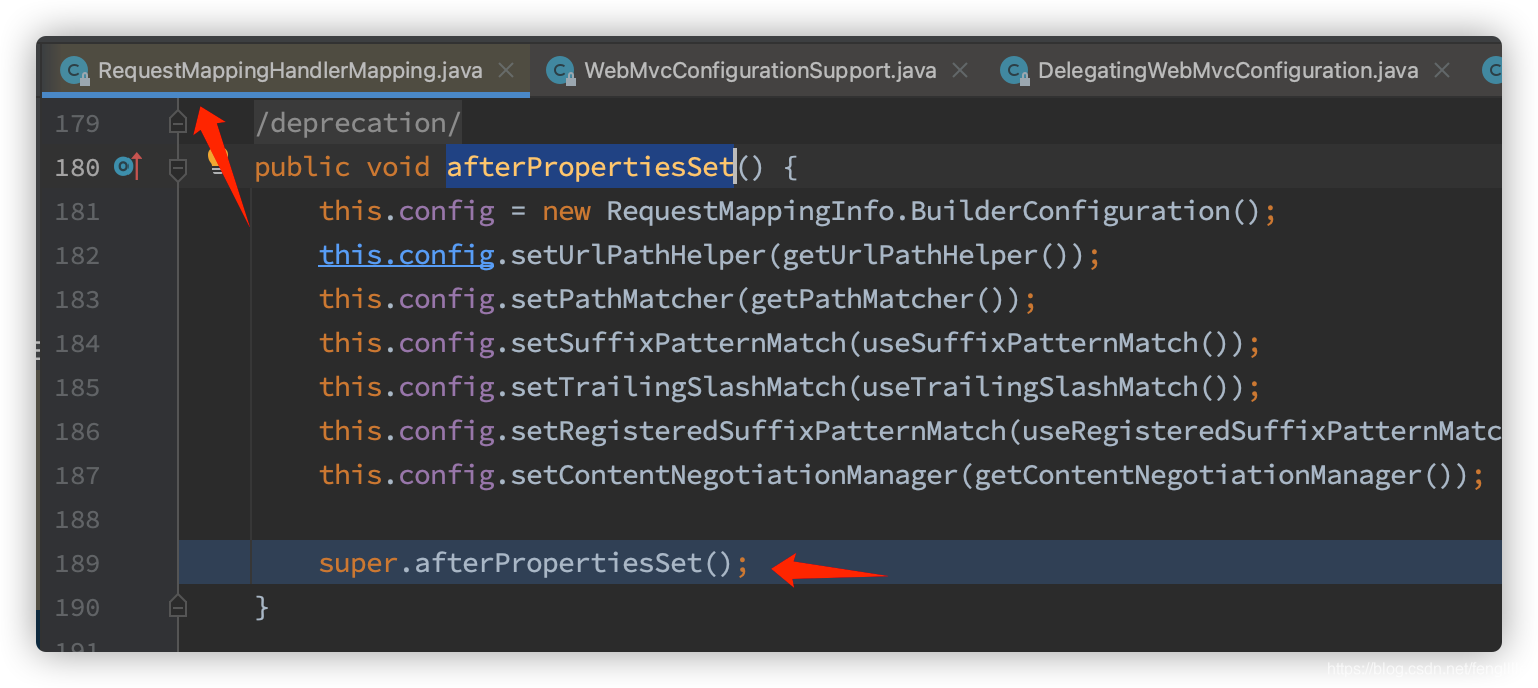The height and width of the screenshot is (688, 1538).
Task: Collapse the afterPropertiesSet method fold at line 180
Action: (177, 166)
